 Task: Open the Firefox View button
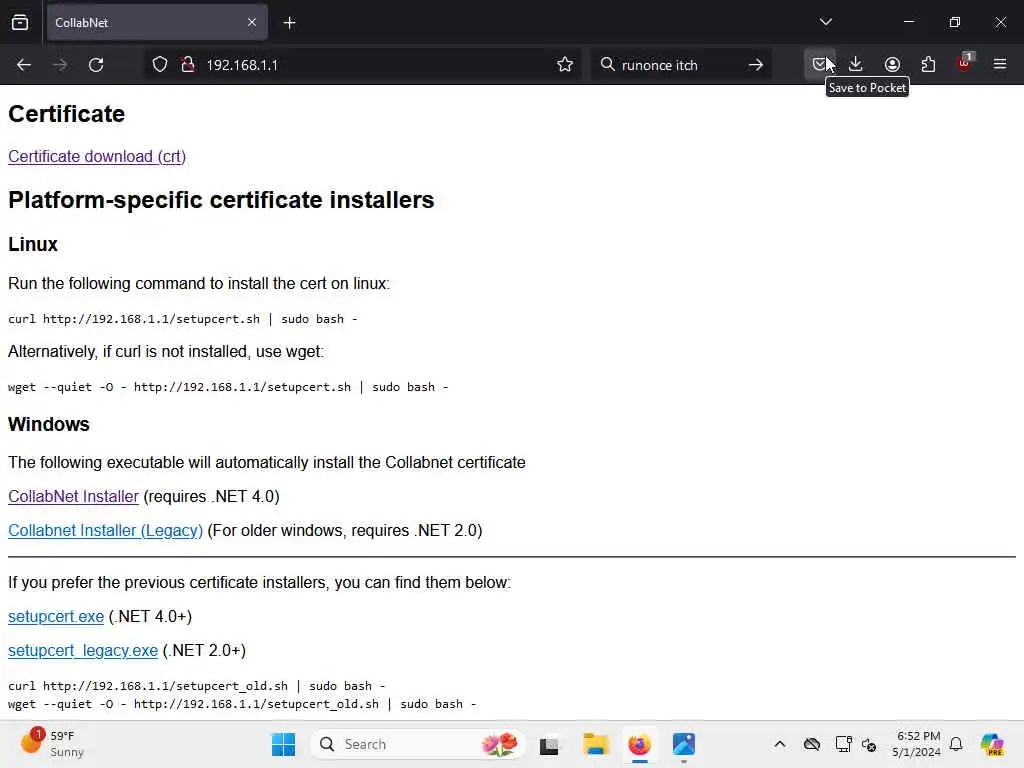click(20, 23)
